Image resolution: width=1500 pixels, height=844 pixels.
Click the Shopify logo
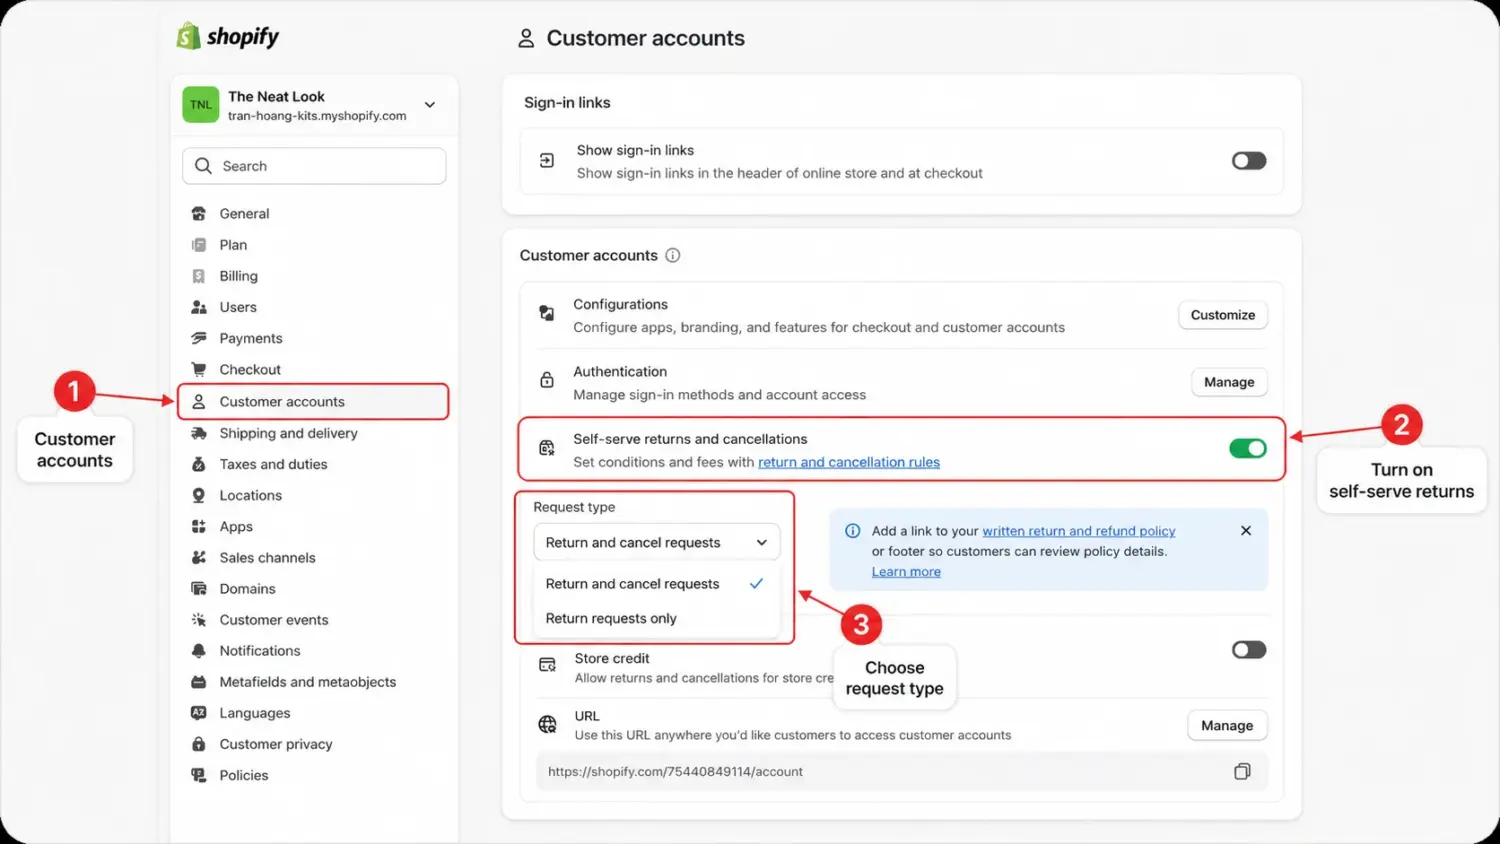tap(228, 37)
